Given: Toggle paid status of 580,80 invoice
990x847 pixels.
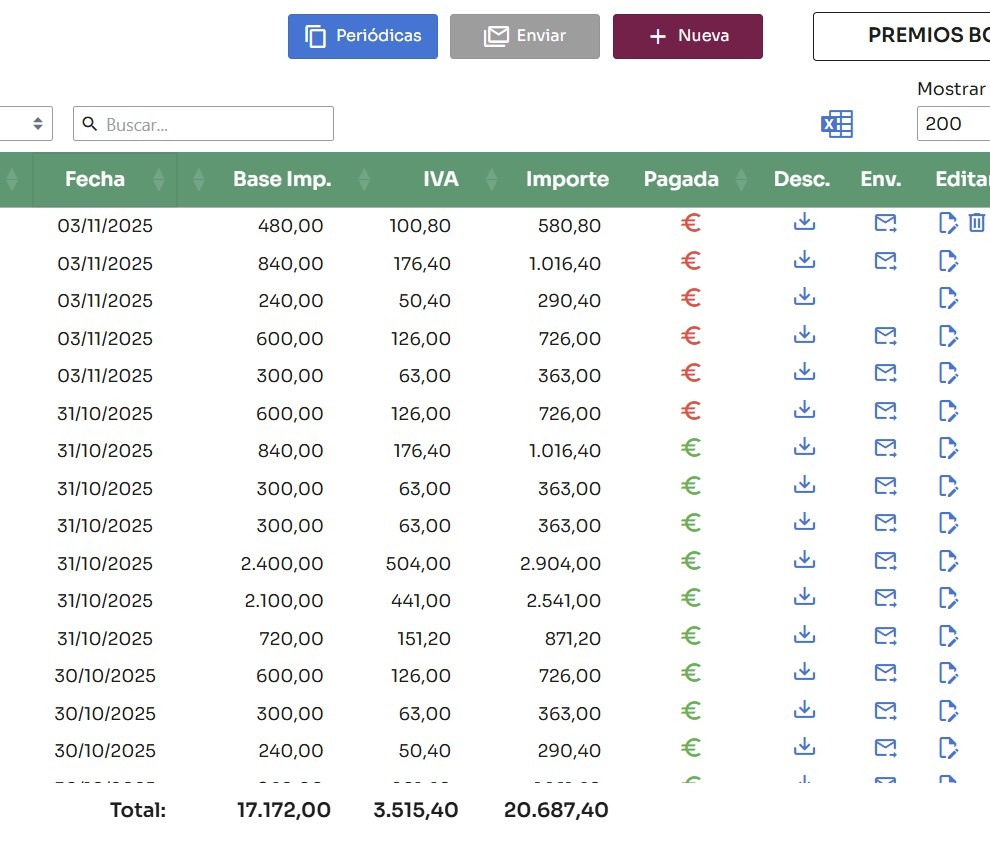Looking at the screenshot, I should pyautogui.click(x=690, y=223).
